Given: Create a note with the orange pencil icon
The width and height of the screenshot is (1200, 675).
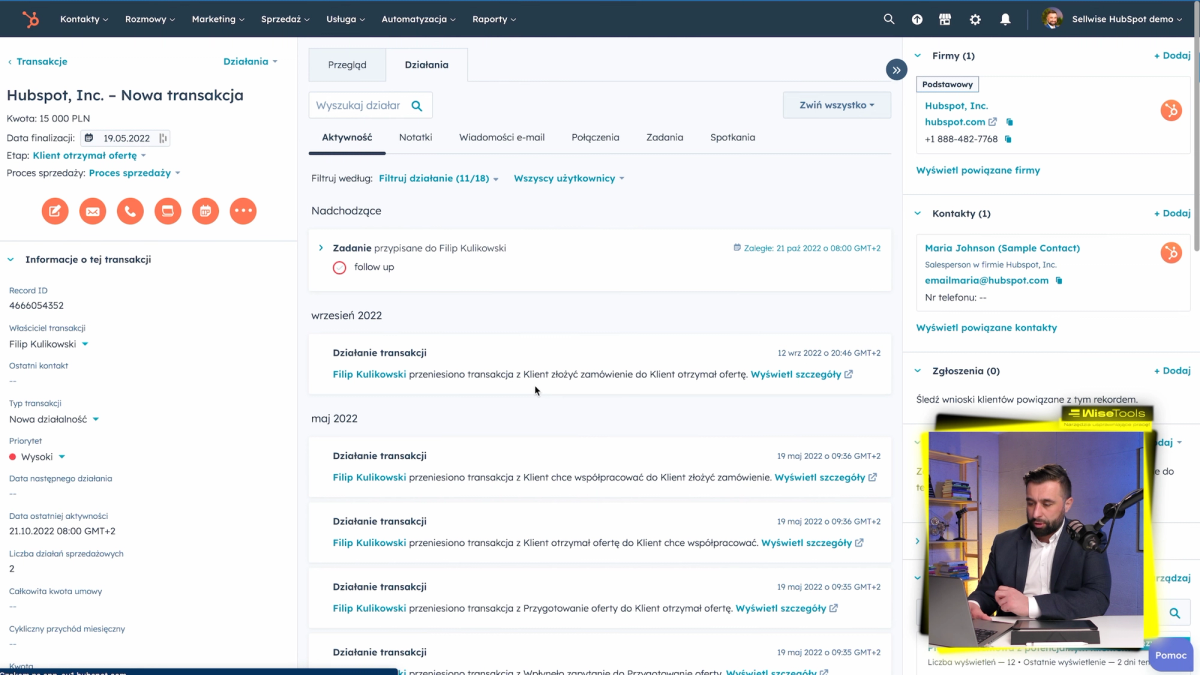Looking at the screenshot, I should tap(55, 211).
